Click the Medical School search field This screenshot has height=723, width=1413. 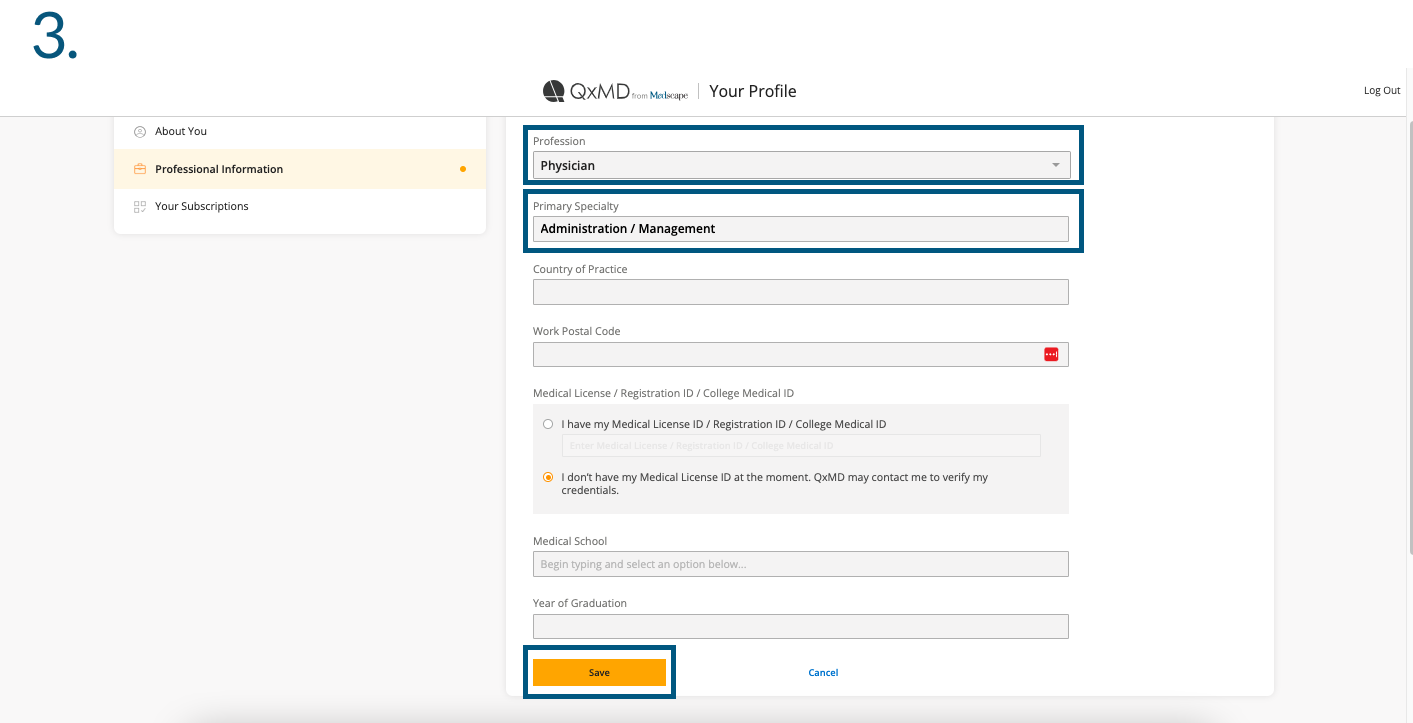(x=801, y=564)
